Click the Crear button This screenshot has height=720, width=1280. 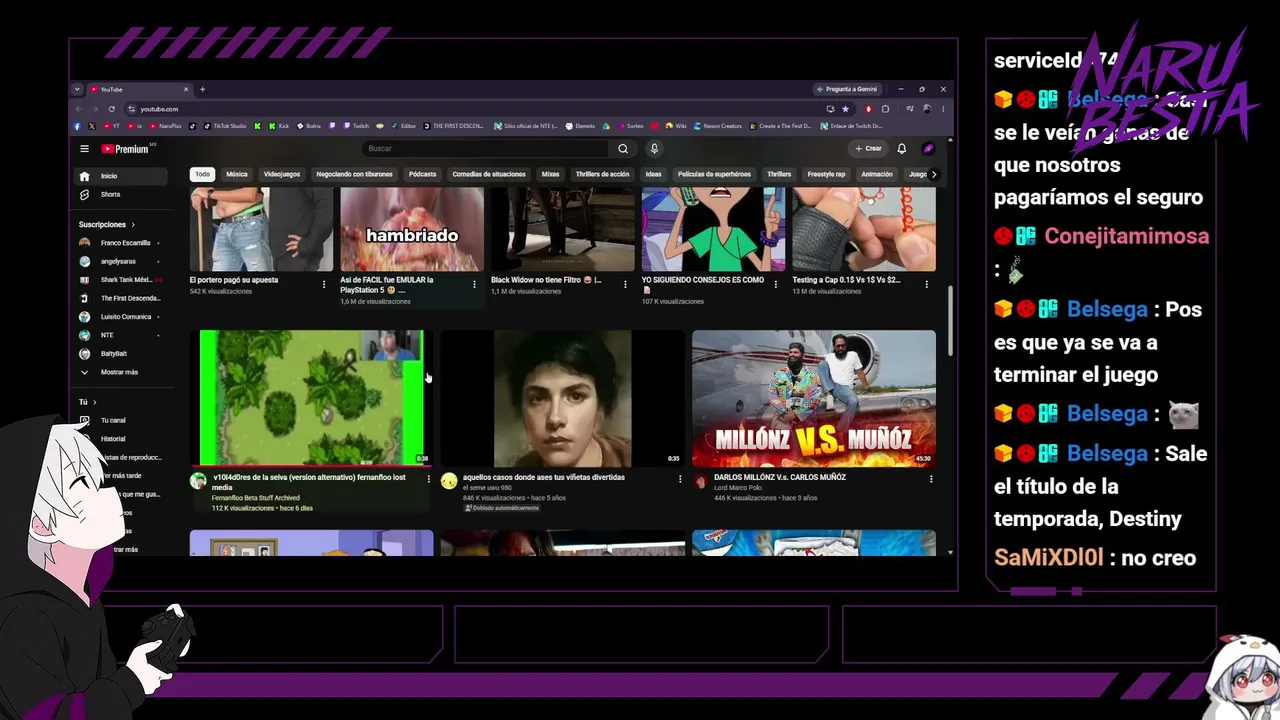(x=868, y=149)
